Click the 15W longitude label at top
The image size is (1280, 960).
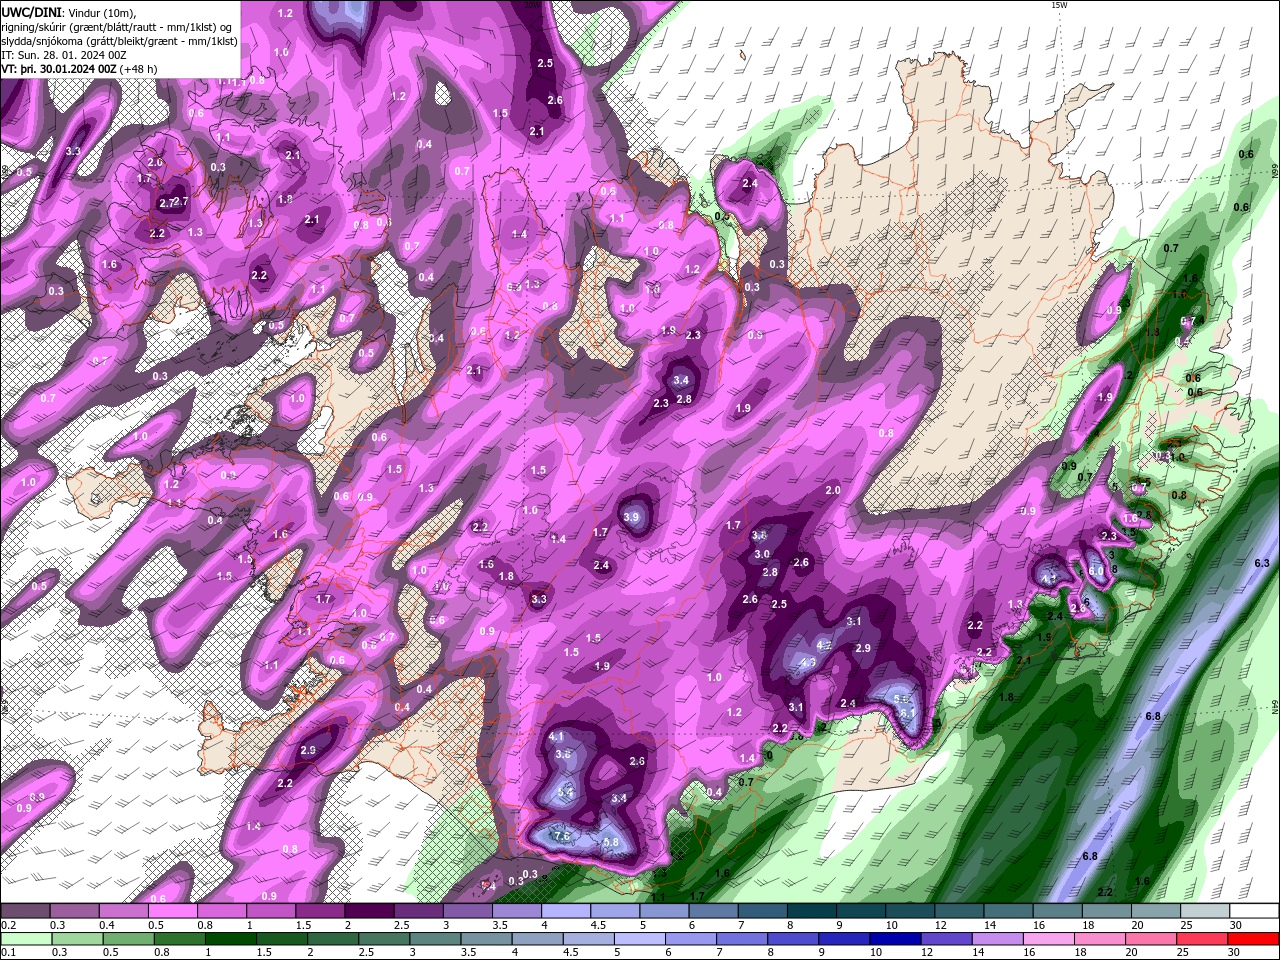(1059, 5)
